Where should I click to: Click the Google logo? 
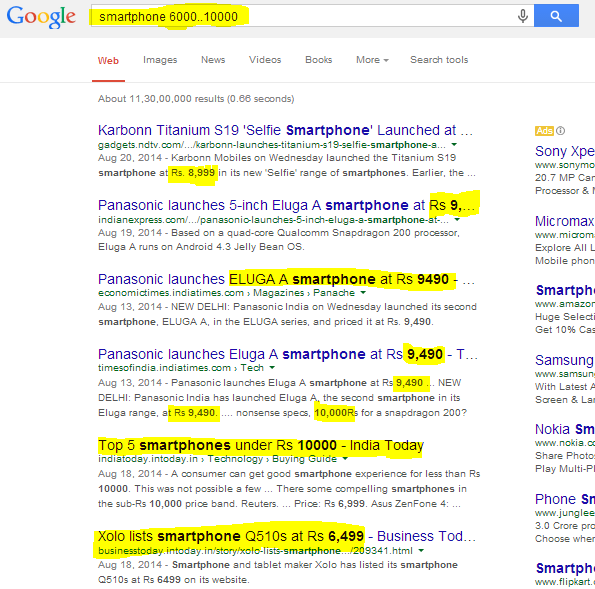[41, 17]
